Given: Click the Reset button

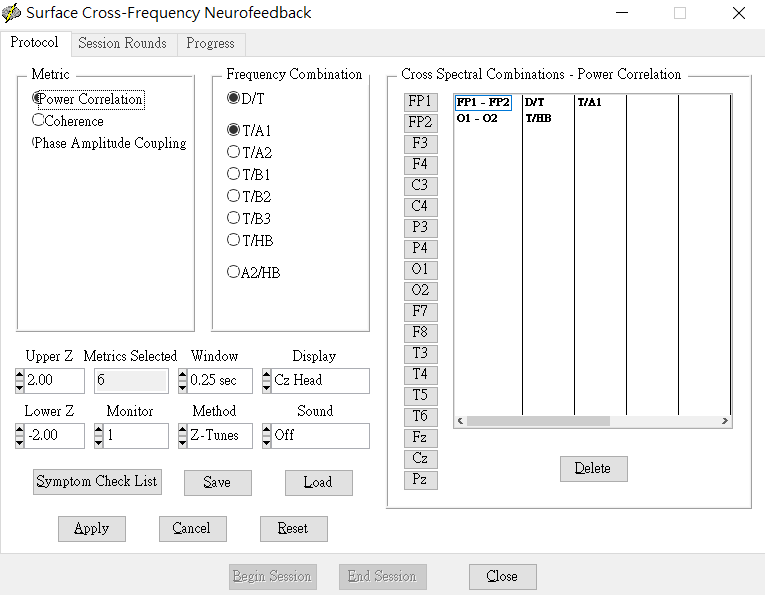Looking at the screenshot, I should 294,529.
